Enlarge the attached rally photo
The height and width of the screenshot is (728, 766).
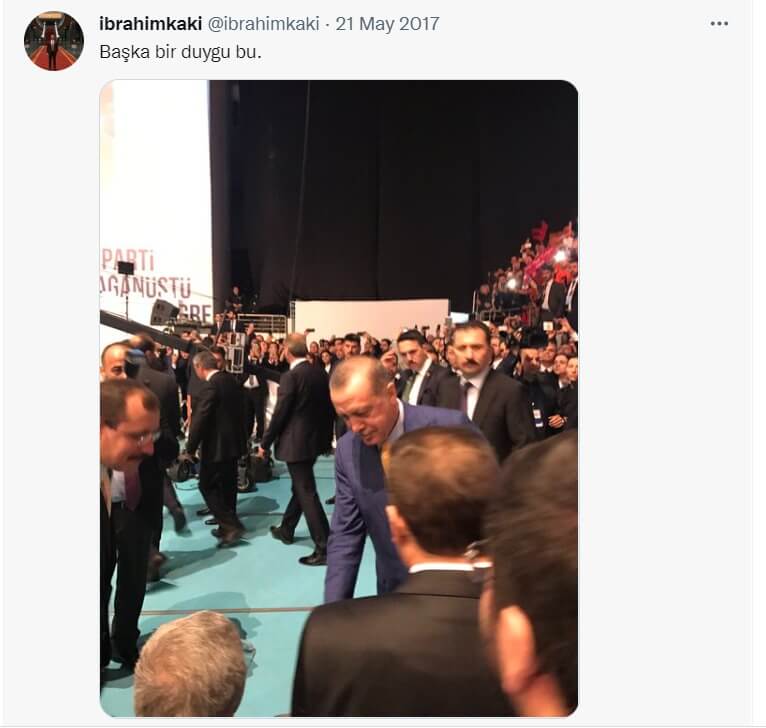click(339, 398)
